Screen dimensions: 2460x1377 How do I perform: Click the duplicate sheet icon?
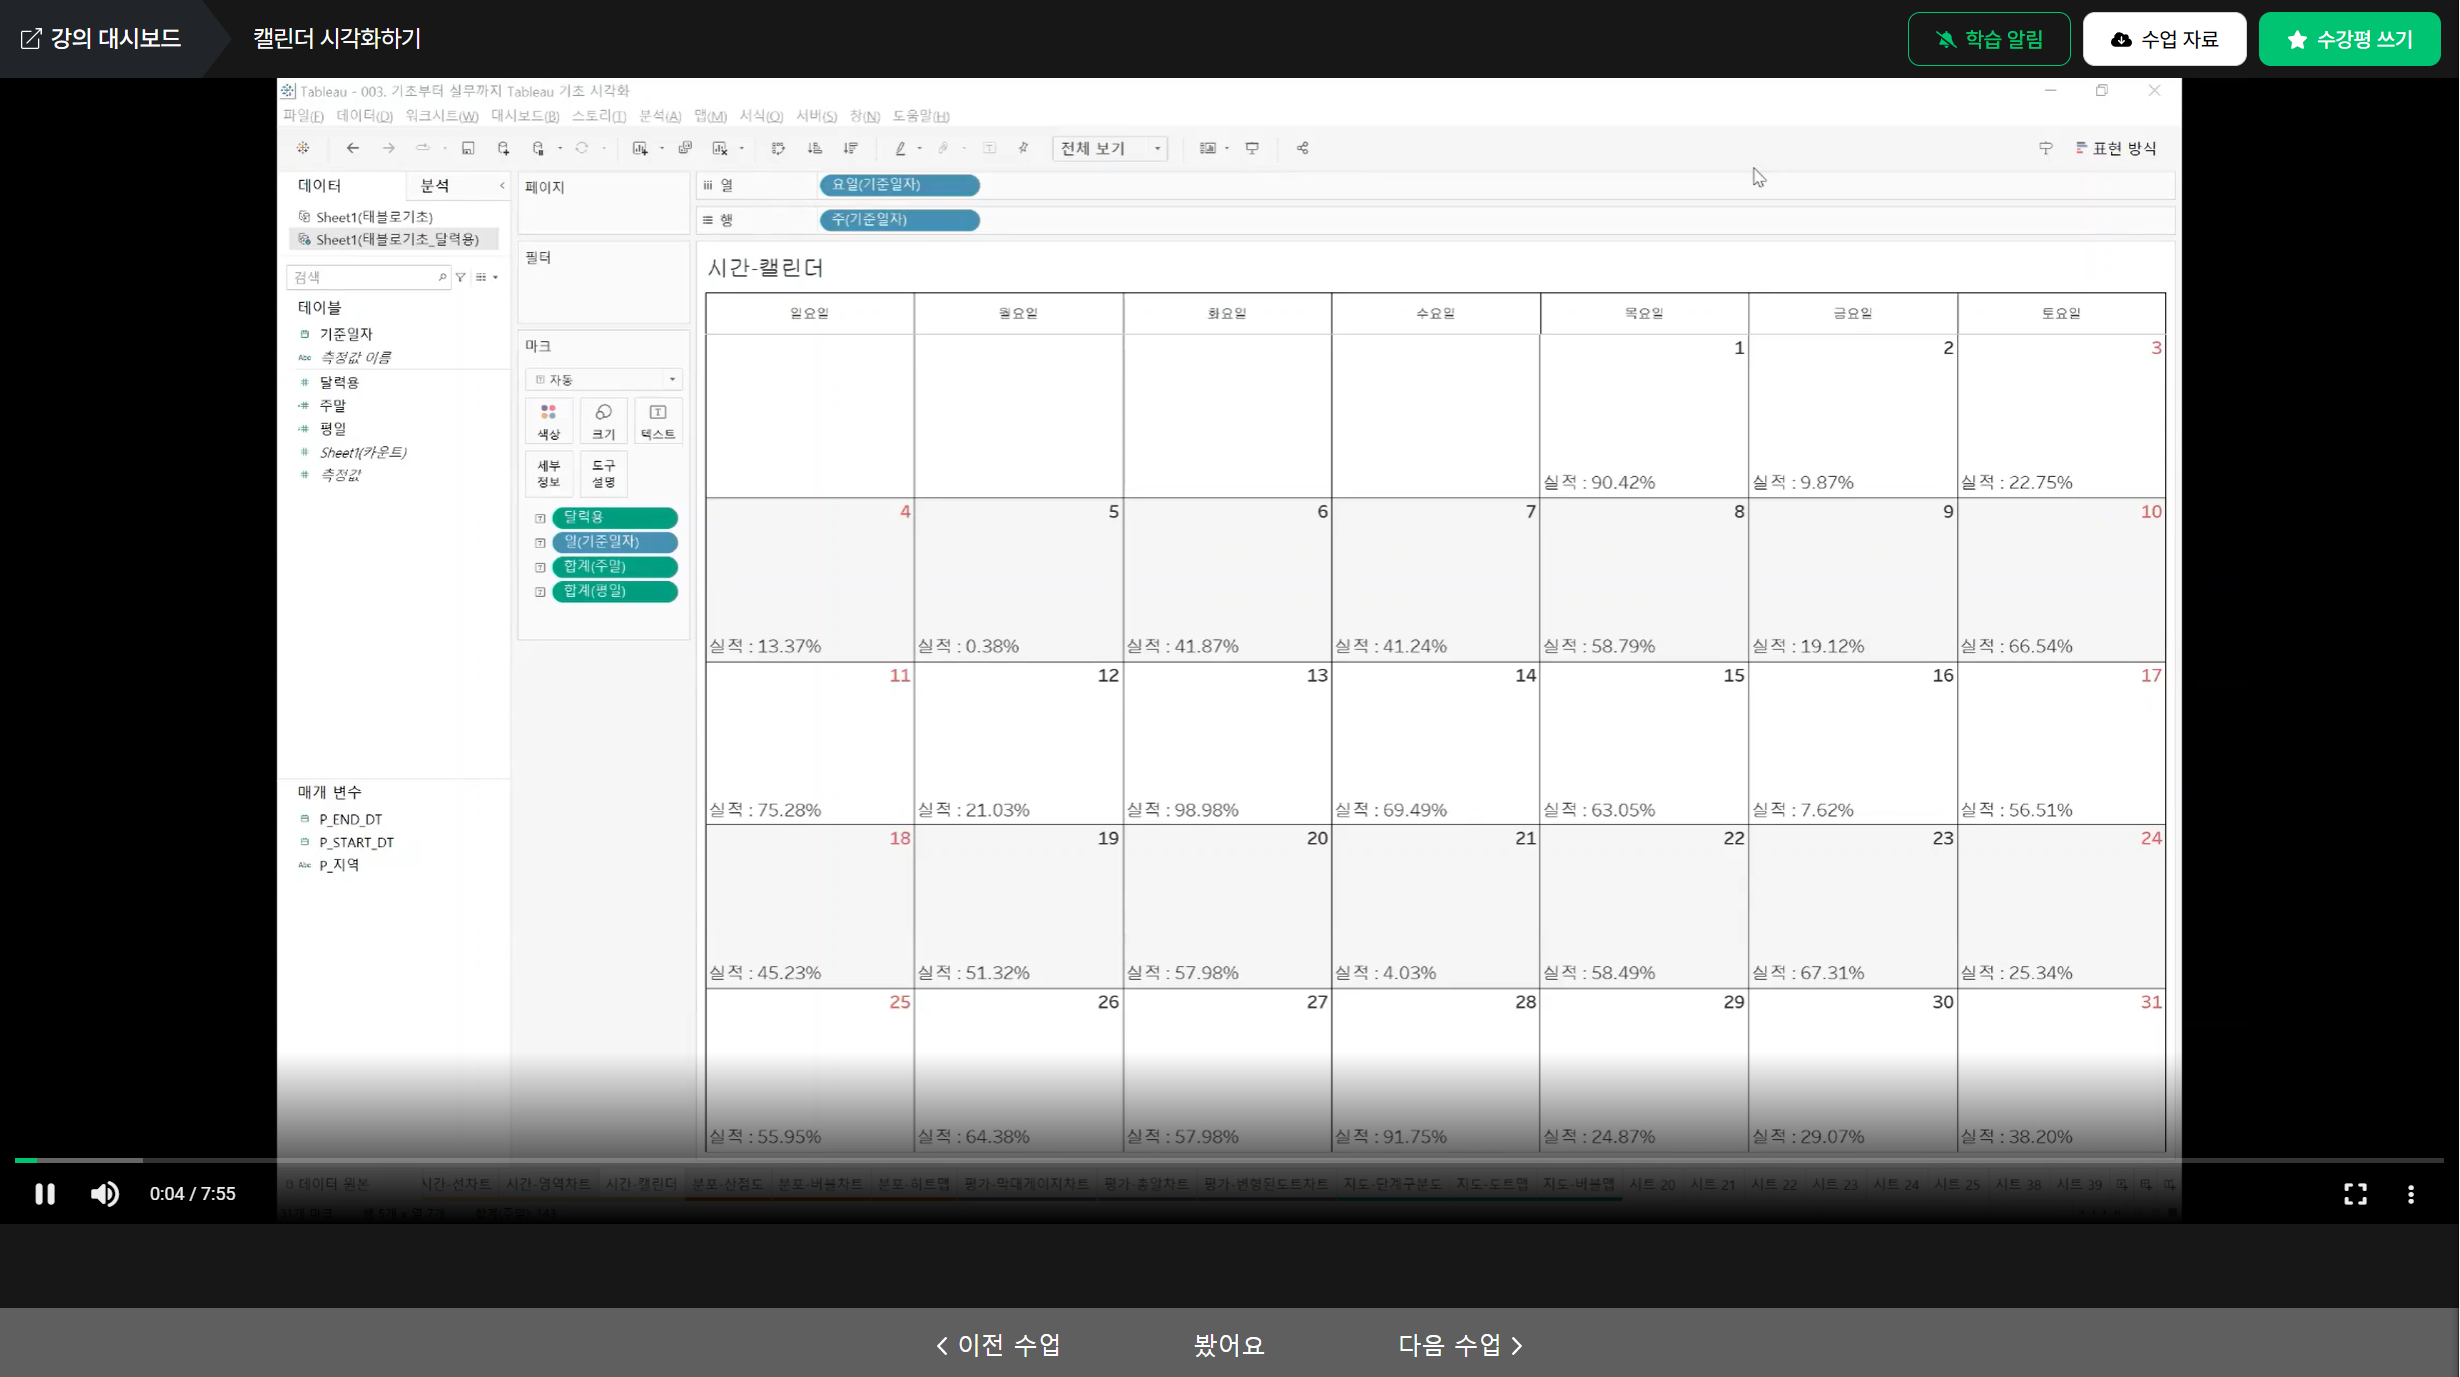click(685, 148)
